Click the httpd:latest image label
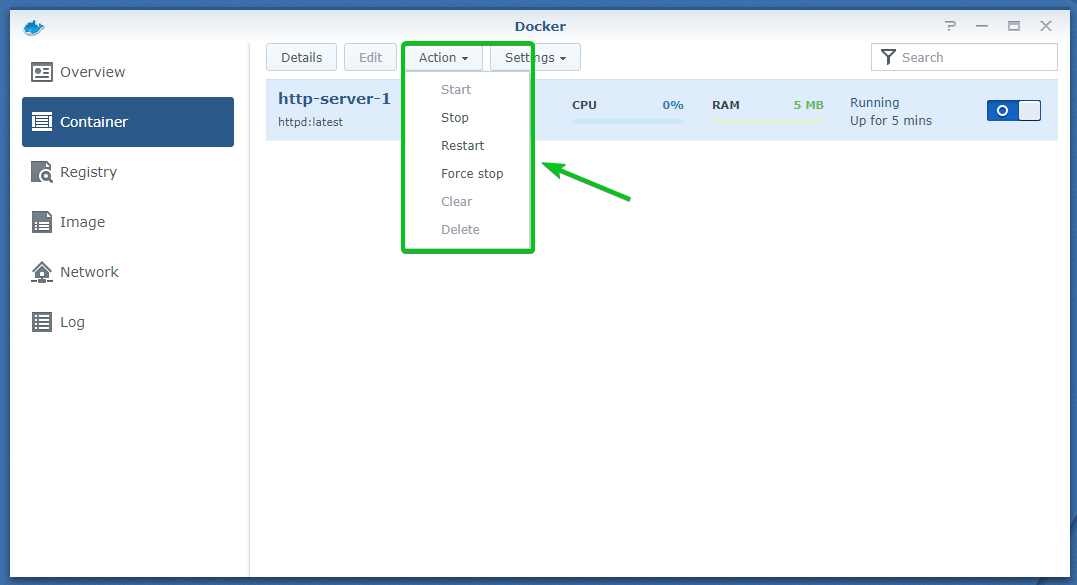Image resolution: width=1077 pixels, height=585 pixels. (x=310, y=122)
